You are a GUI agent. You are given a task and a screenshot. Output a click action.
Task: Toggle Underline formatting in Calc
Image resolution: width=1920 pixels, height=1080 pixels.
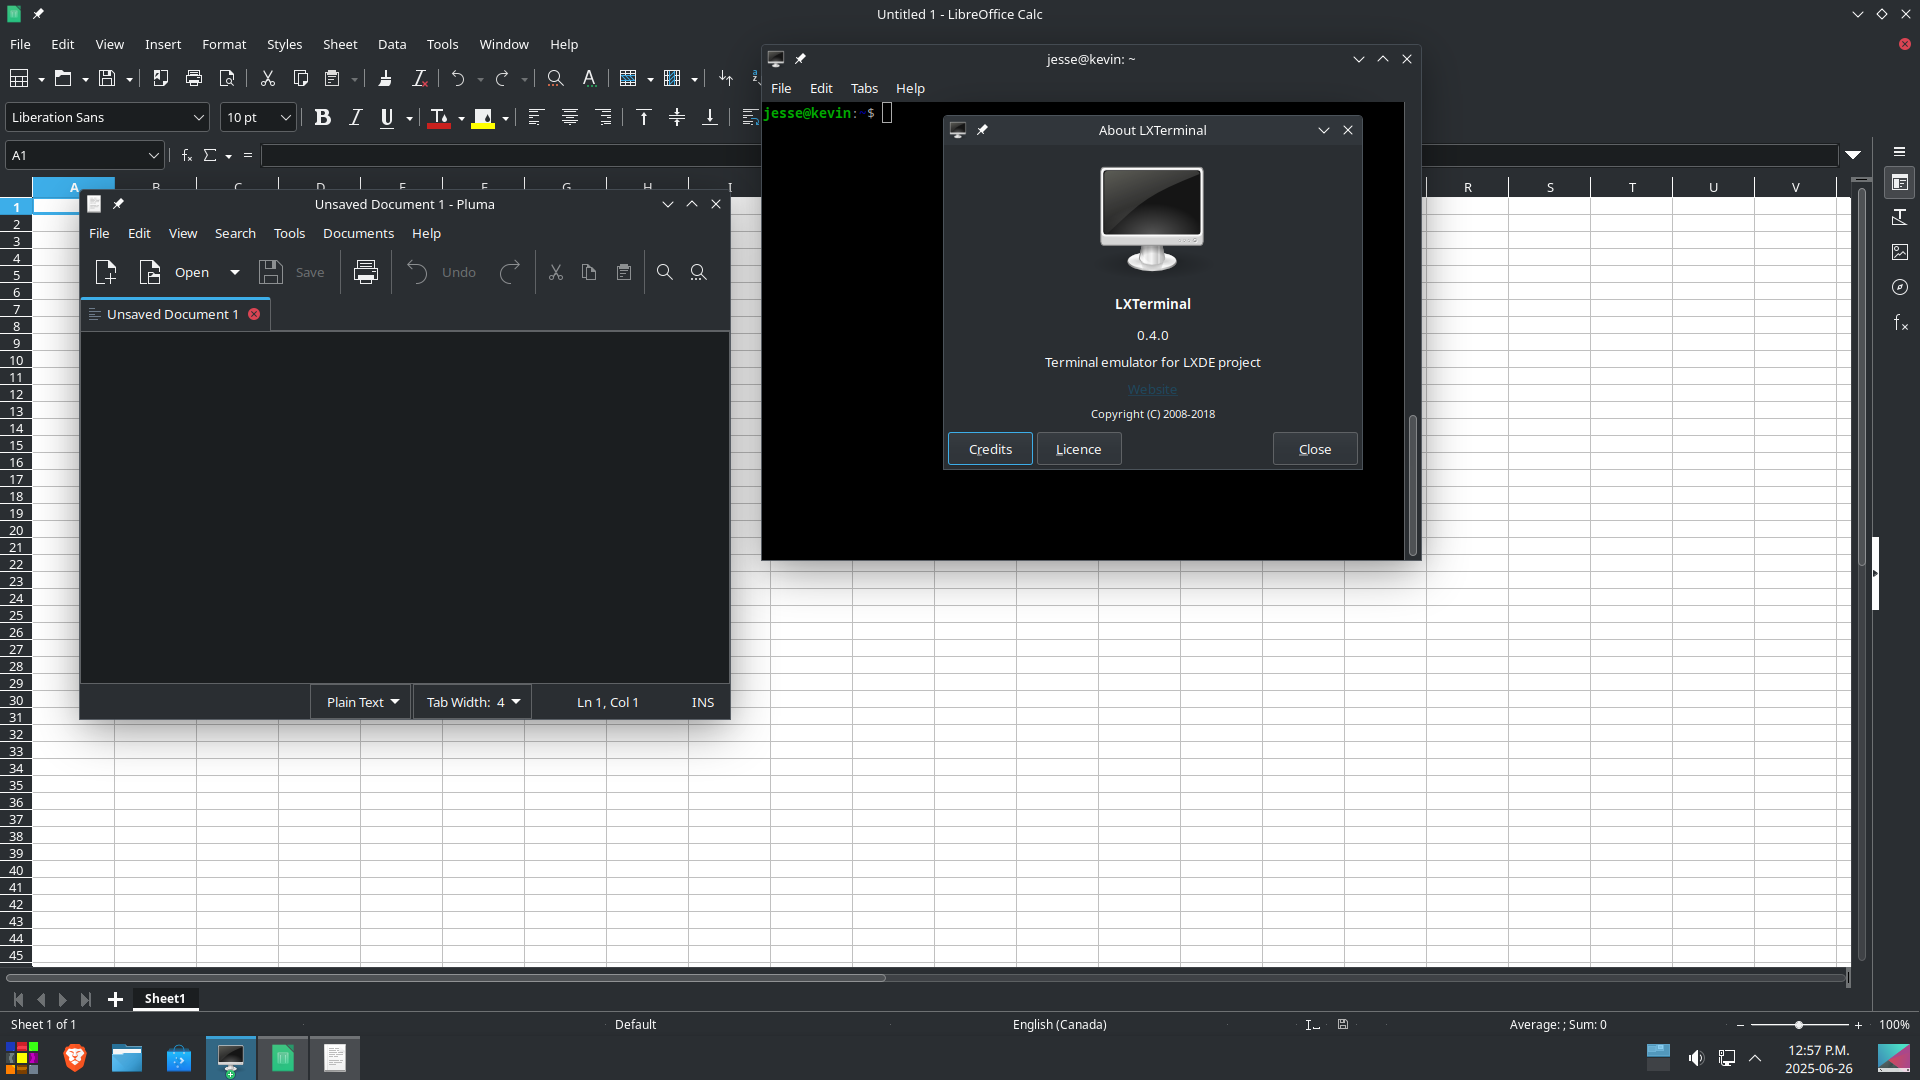387,118
